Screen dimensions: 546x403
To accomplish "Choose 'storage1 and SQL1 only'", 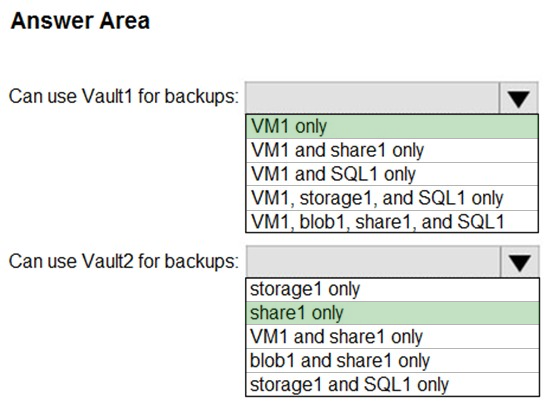I will (392, 385).
